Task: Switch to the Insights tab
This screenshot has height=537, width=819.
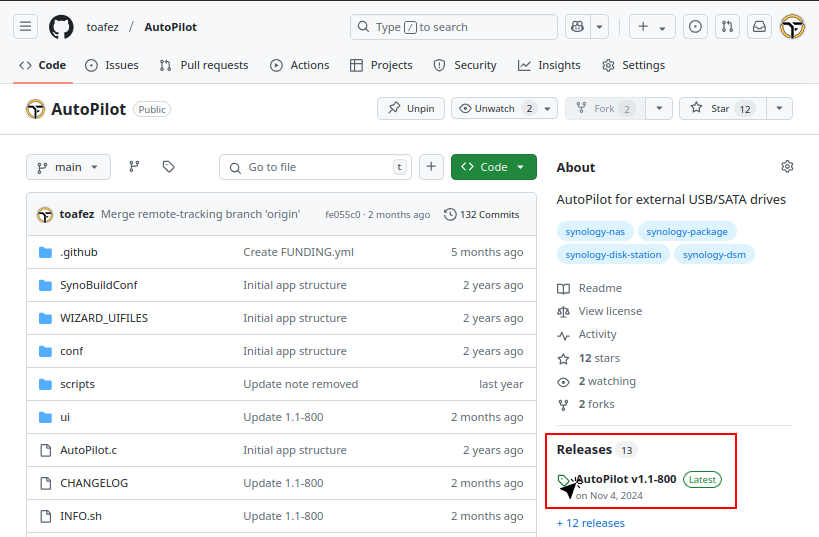Action: click(x=549, y=65)
